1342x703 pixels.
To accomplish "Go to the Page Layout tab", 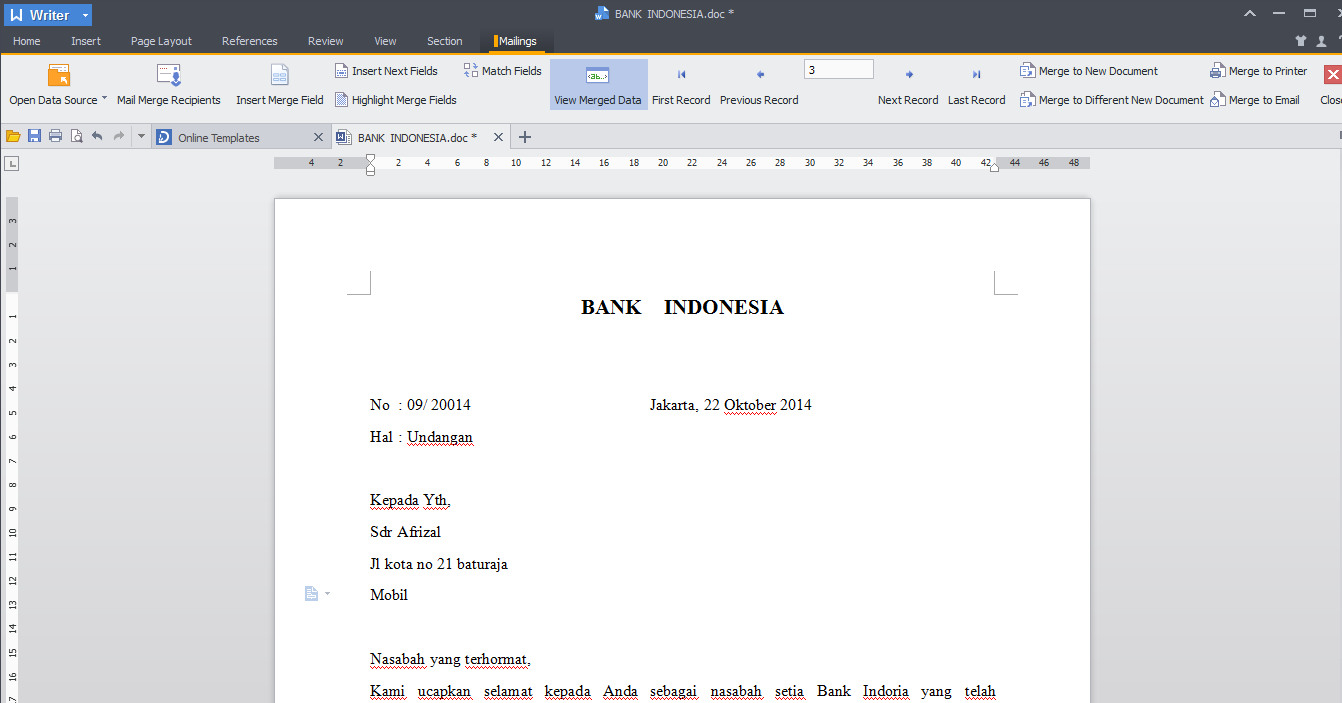I will 161,41.
